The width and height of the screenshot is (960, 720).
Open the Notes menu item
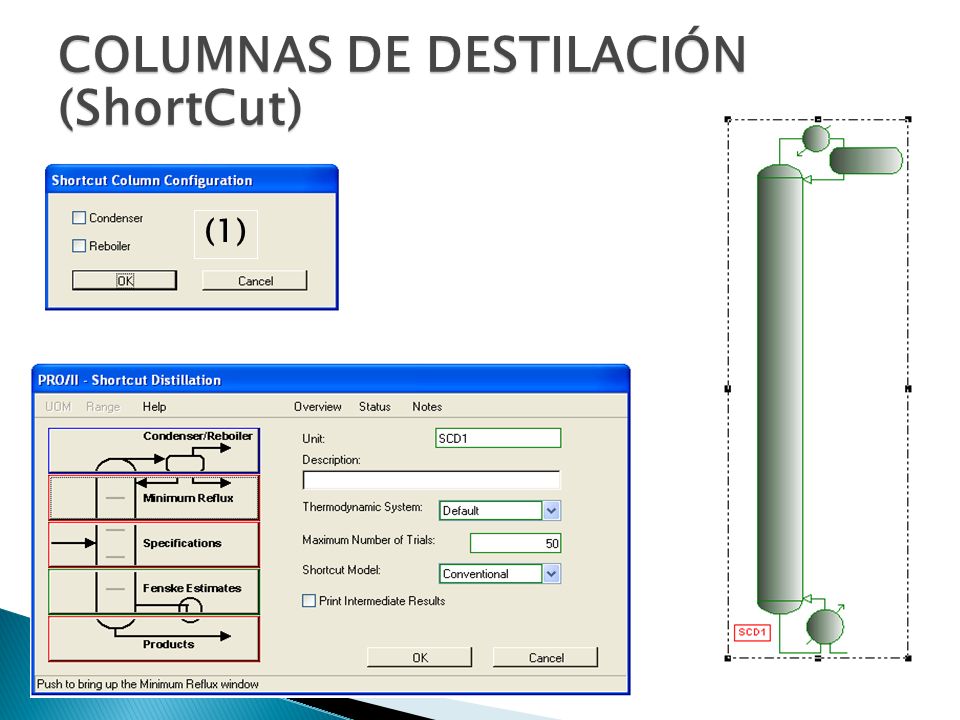pyautogui.click(x=427, y=407)
